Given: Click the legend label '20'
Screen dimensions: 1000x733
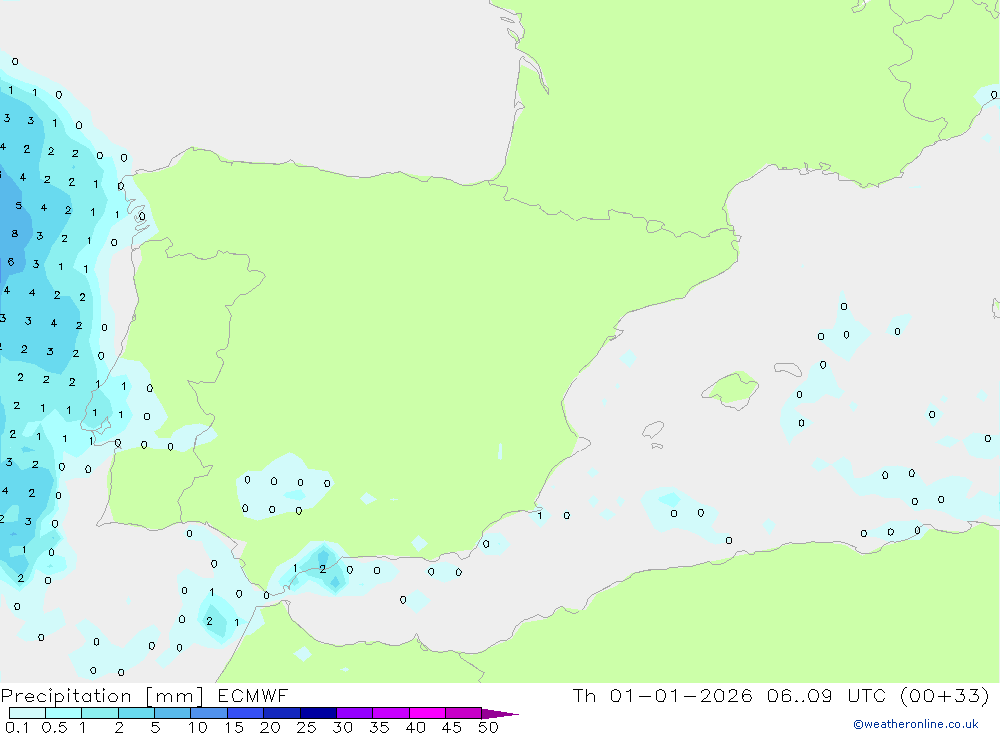Looking at the screenshot, I should 270,727.
